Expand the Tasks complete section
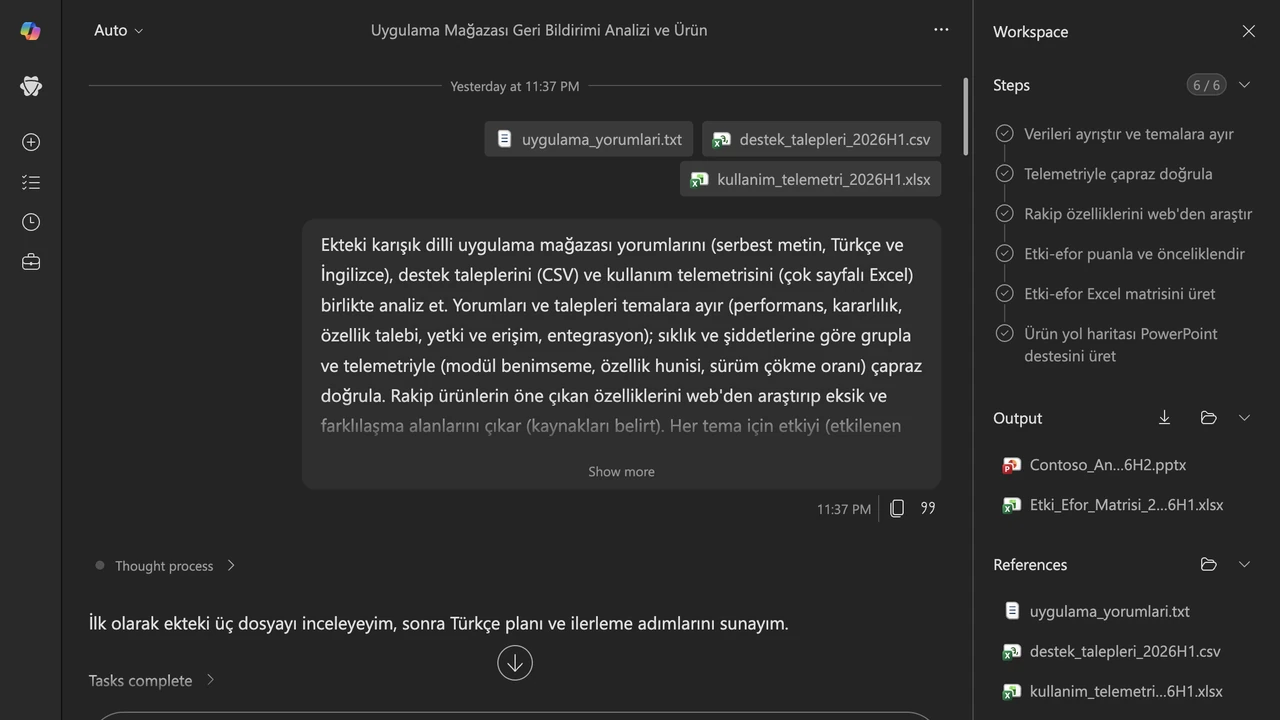The height and width of the screenshot is (720, 1280). click(152, 680)
